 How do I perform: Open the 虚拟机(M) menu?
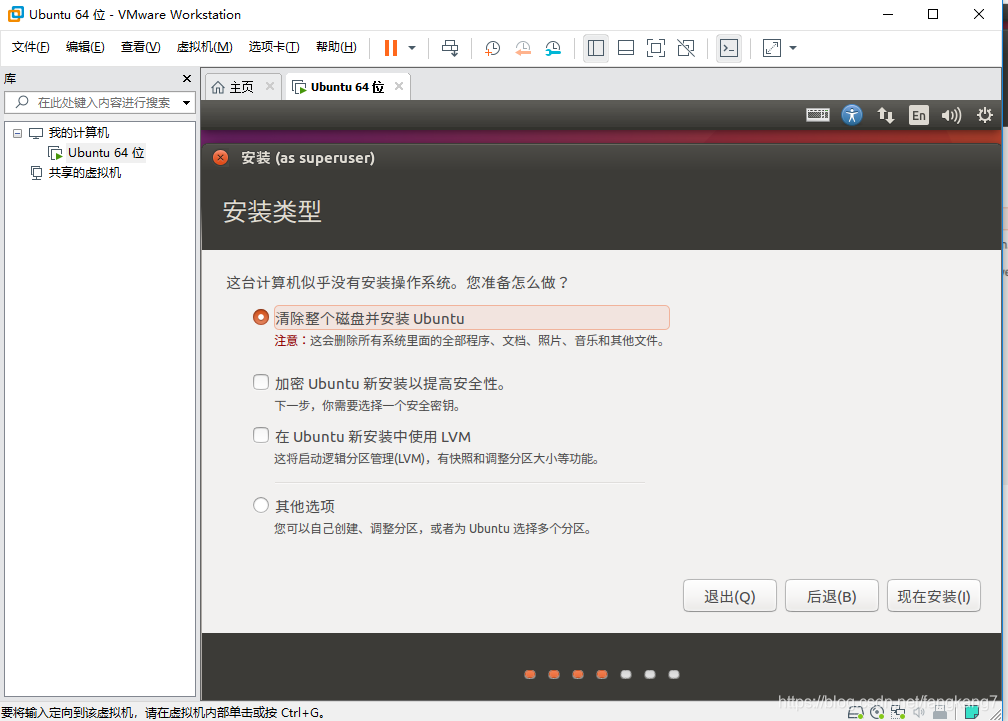[204, 47]
